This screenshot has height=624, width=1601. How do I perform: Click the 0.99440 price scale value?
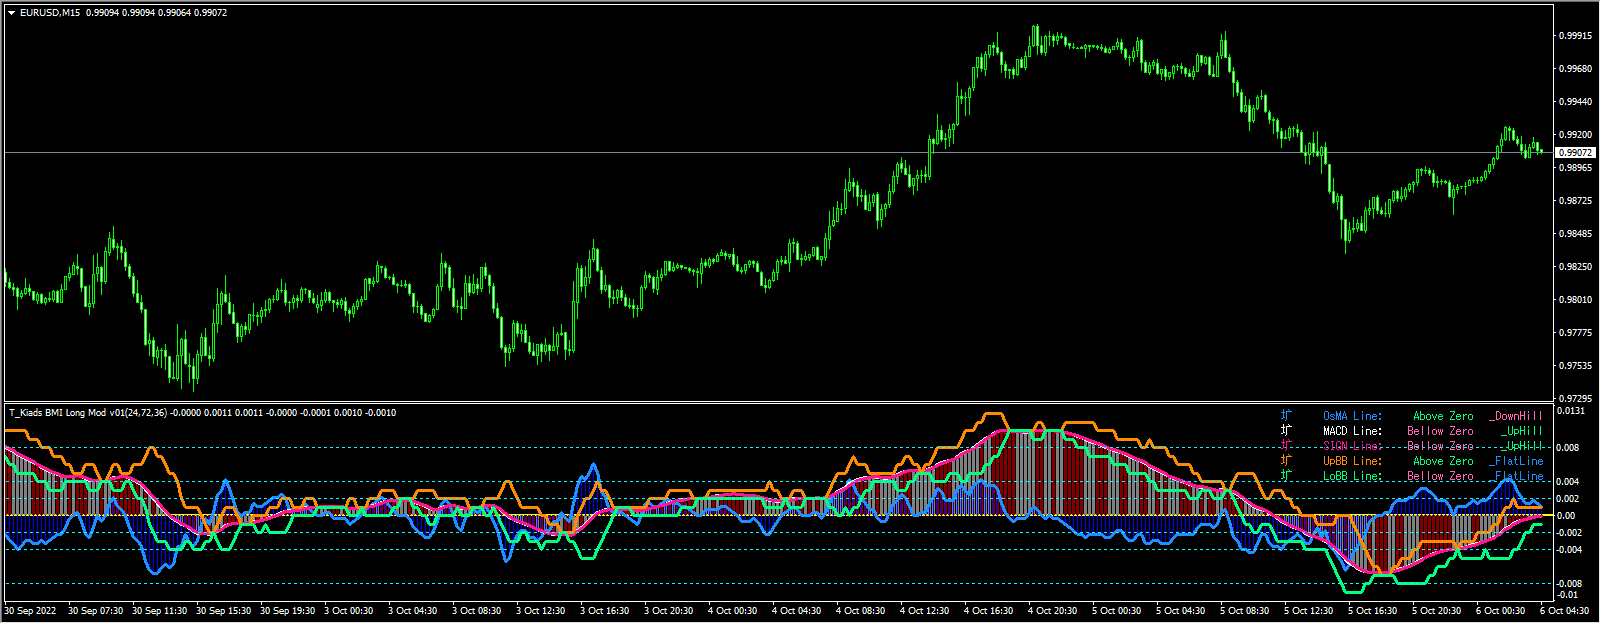[x=1575, y=102]
